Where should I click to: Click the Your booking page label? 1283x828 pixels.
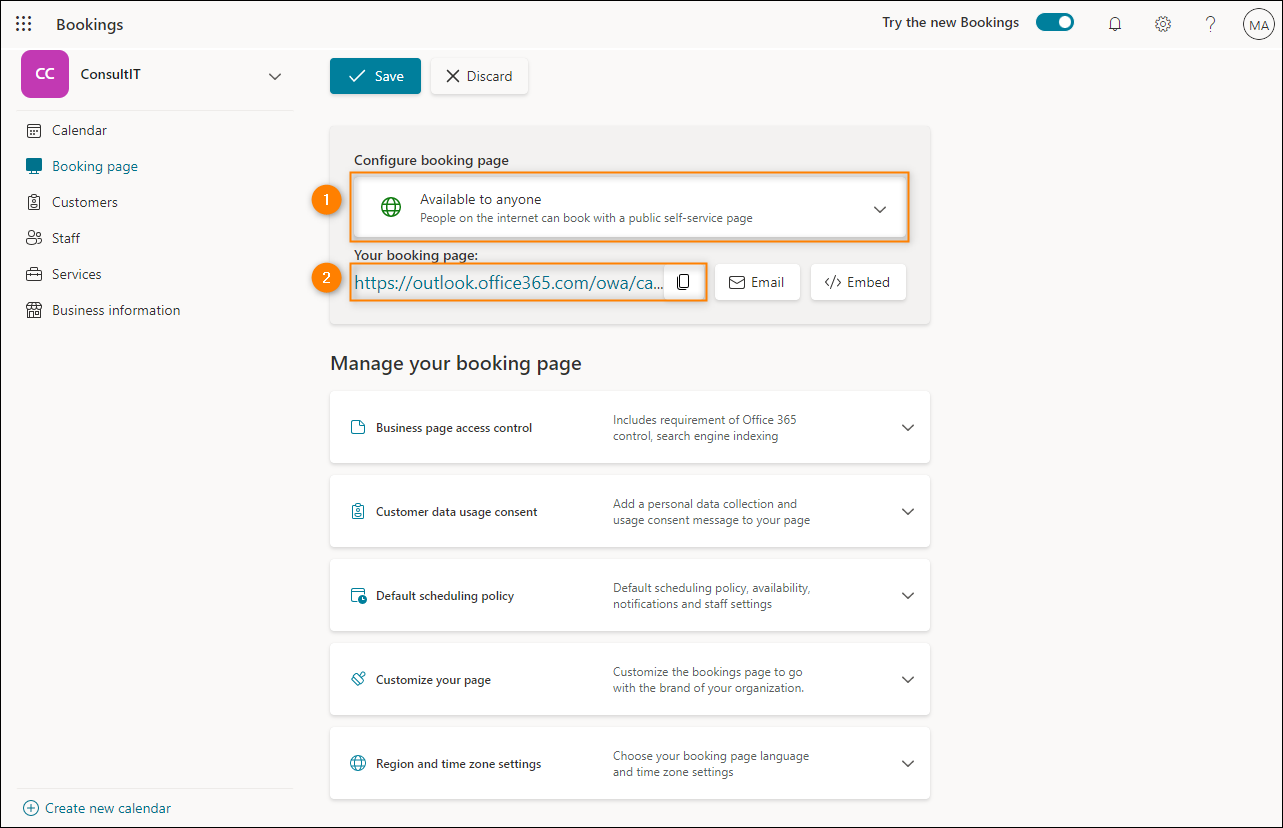click(x=416, y=255)
